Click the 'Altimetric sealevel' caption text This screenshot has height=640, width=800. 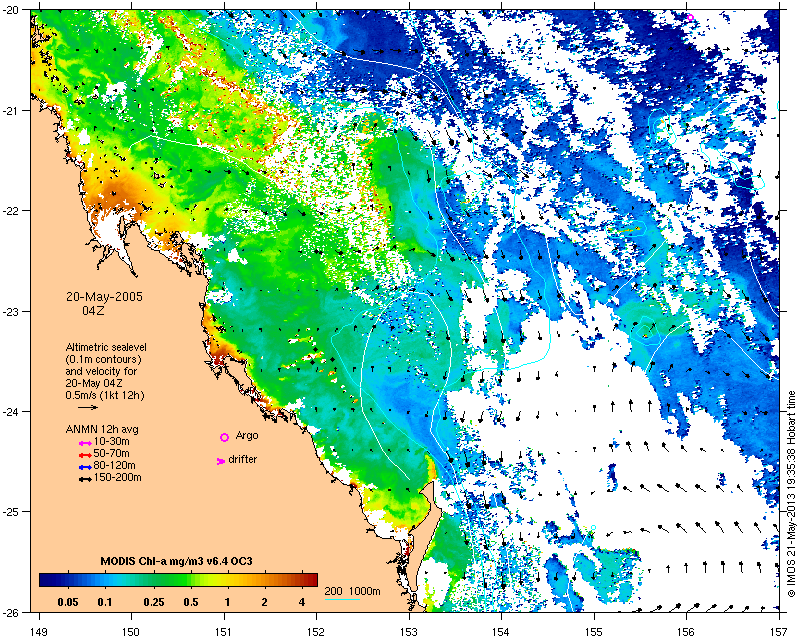pos(106,347)
